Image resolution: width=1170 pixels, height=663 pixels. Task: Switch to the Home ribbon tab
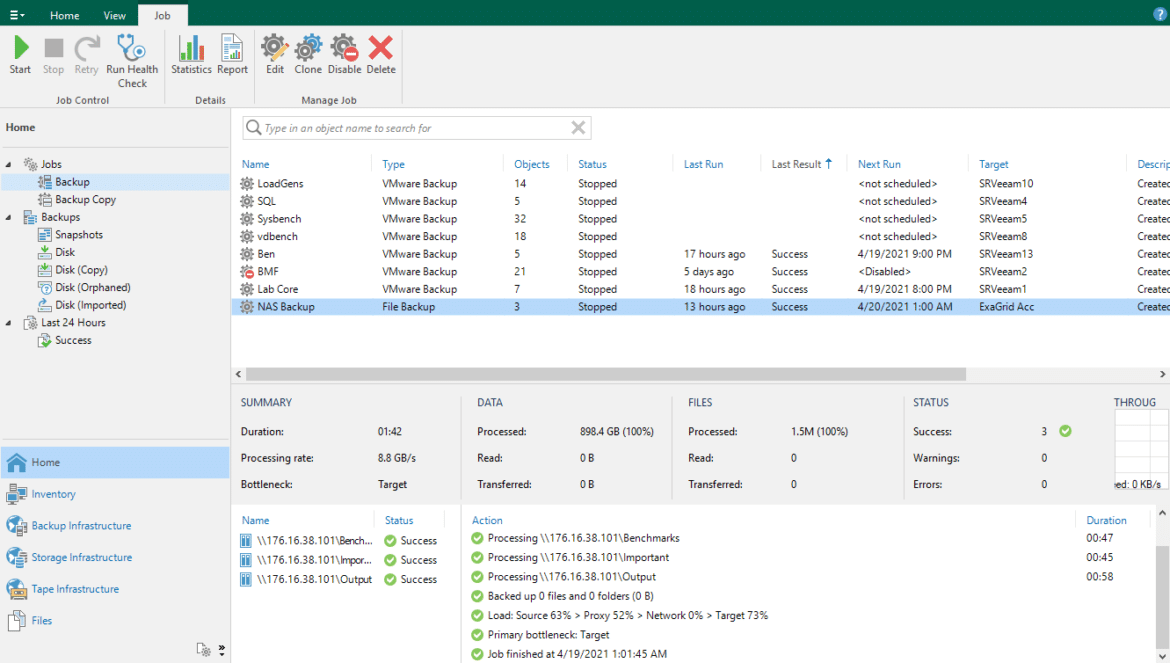point(64,15)
